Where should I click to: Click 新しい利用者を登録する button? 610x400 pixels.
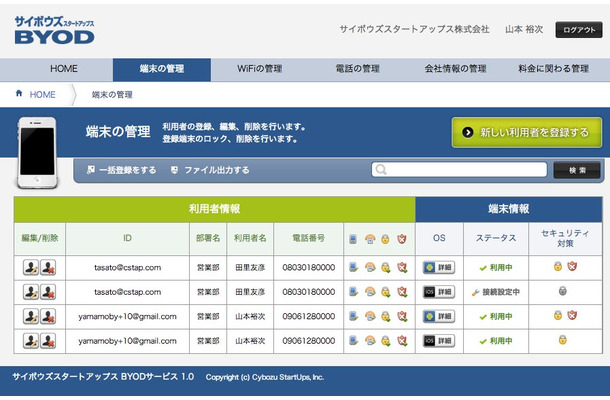(x=527, y=132)
